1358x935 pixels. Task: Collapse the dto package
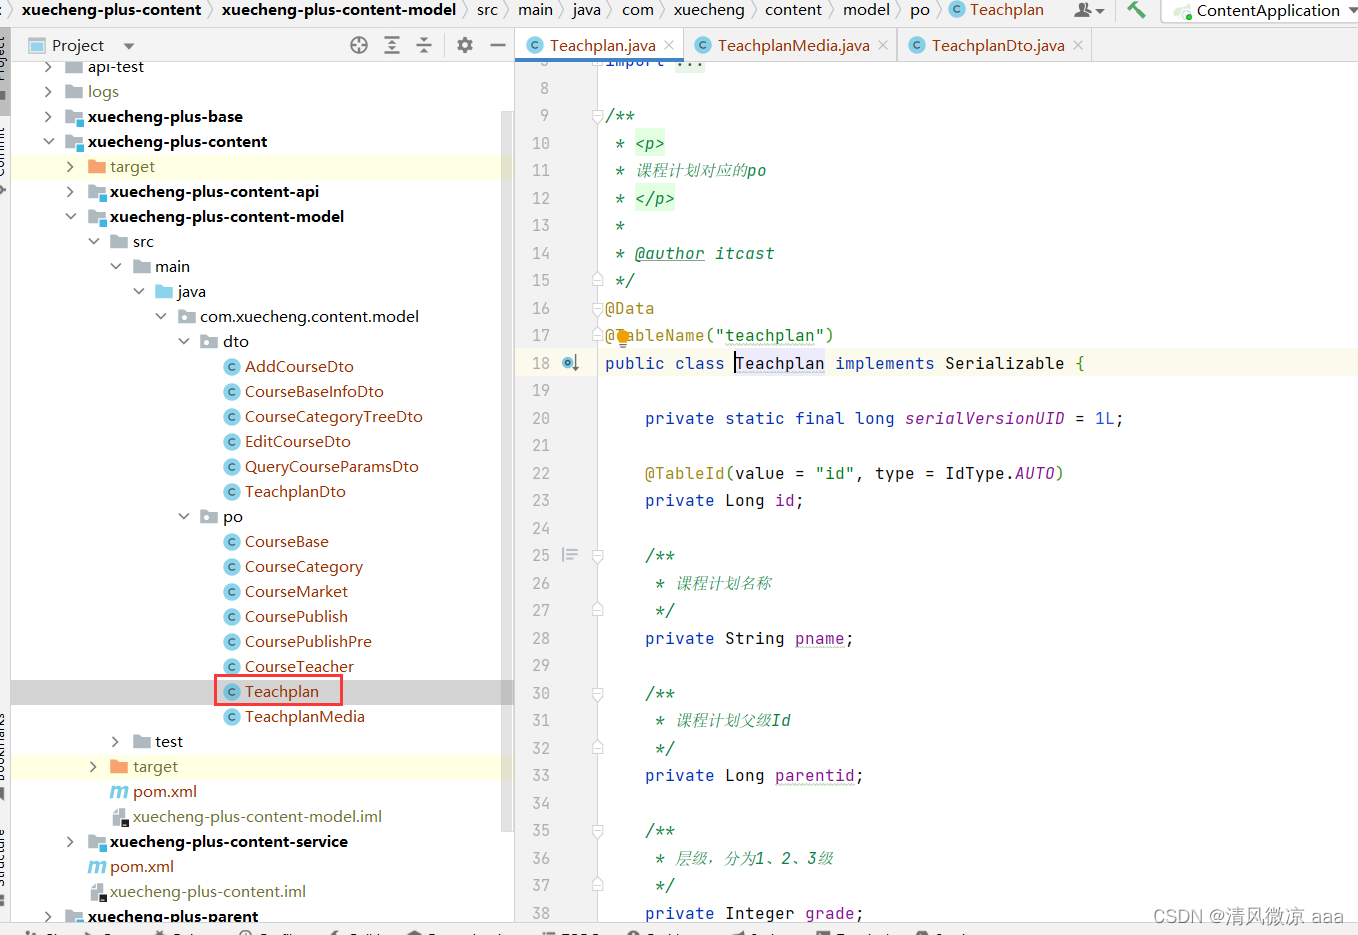point(184,341)
